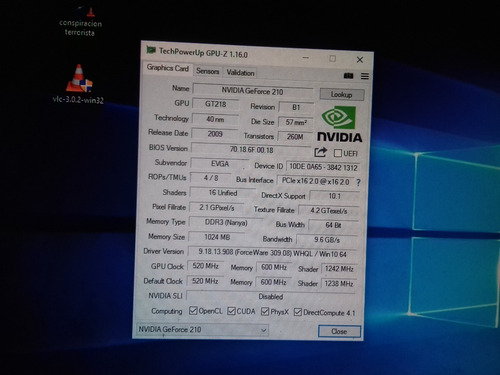Click the GPU-Z screenshot camera icon
This screenshot has height=375, width=500.
pyautogui.click(x=348, y=76)
